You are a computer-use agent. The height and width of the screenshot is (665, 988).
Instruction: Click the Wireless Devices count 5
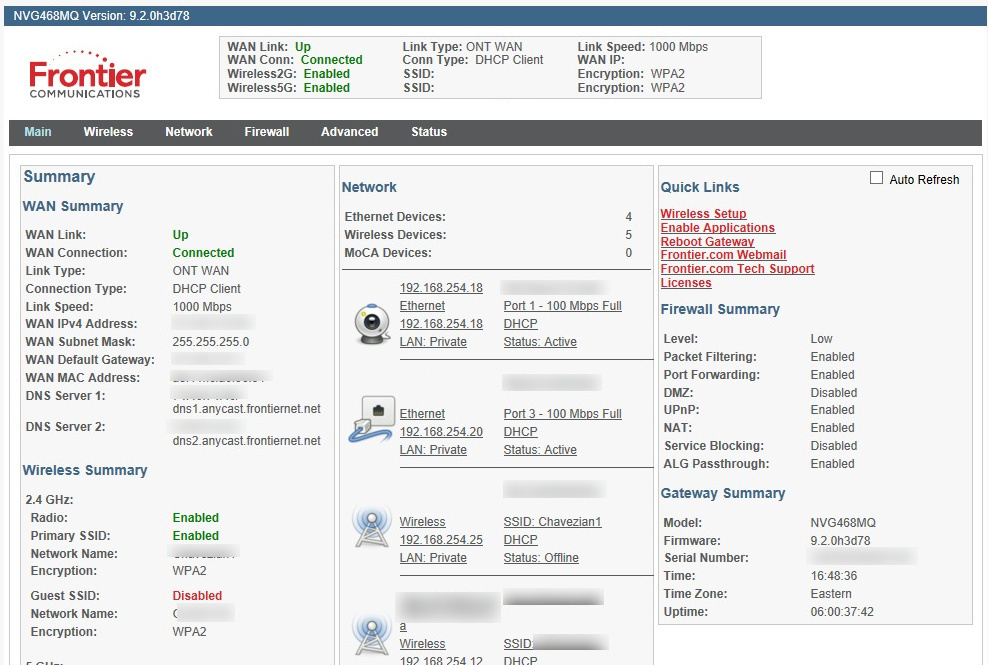pyautogui.click(x=628, y=234)
